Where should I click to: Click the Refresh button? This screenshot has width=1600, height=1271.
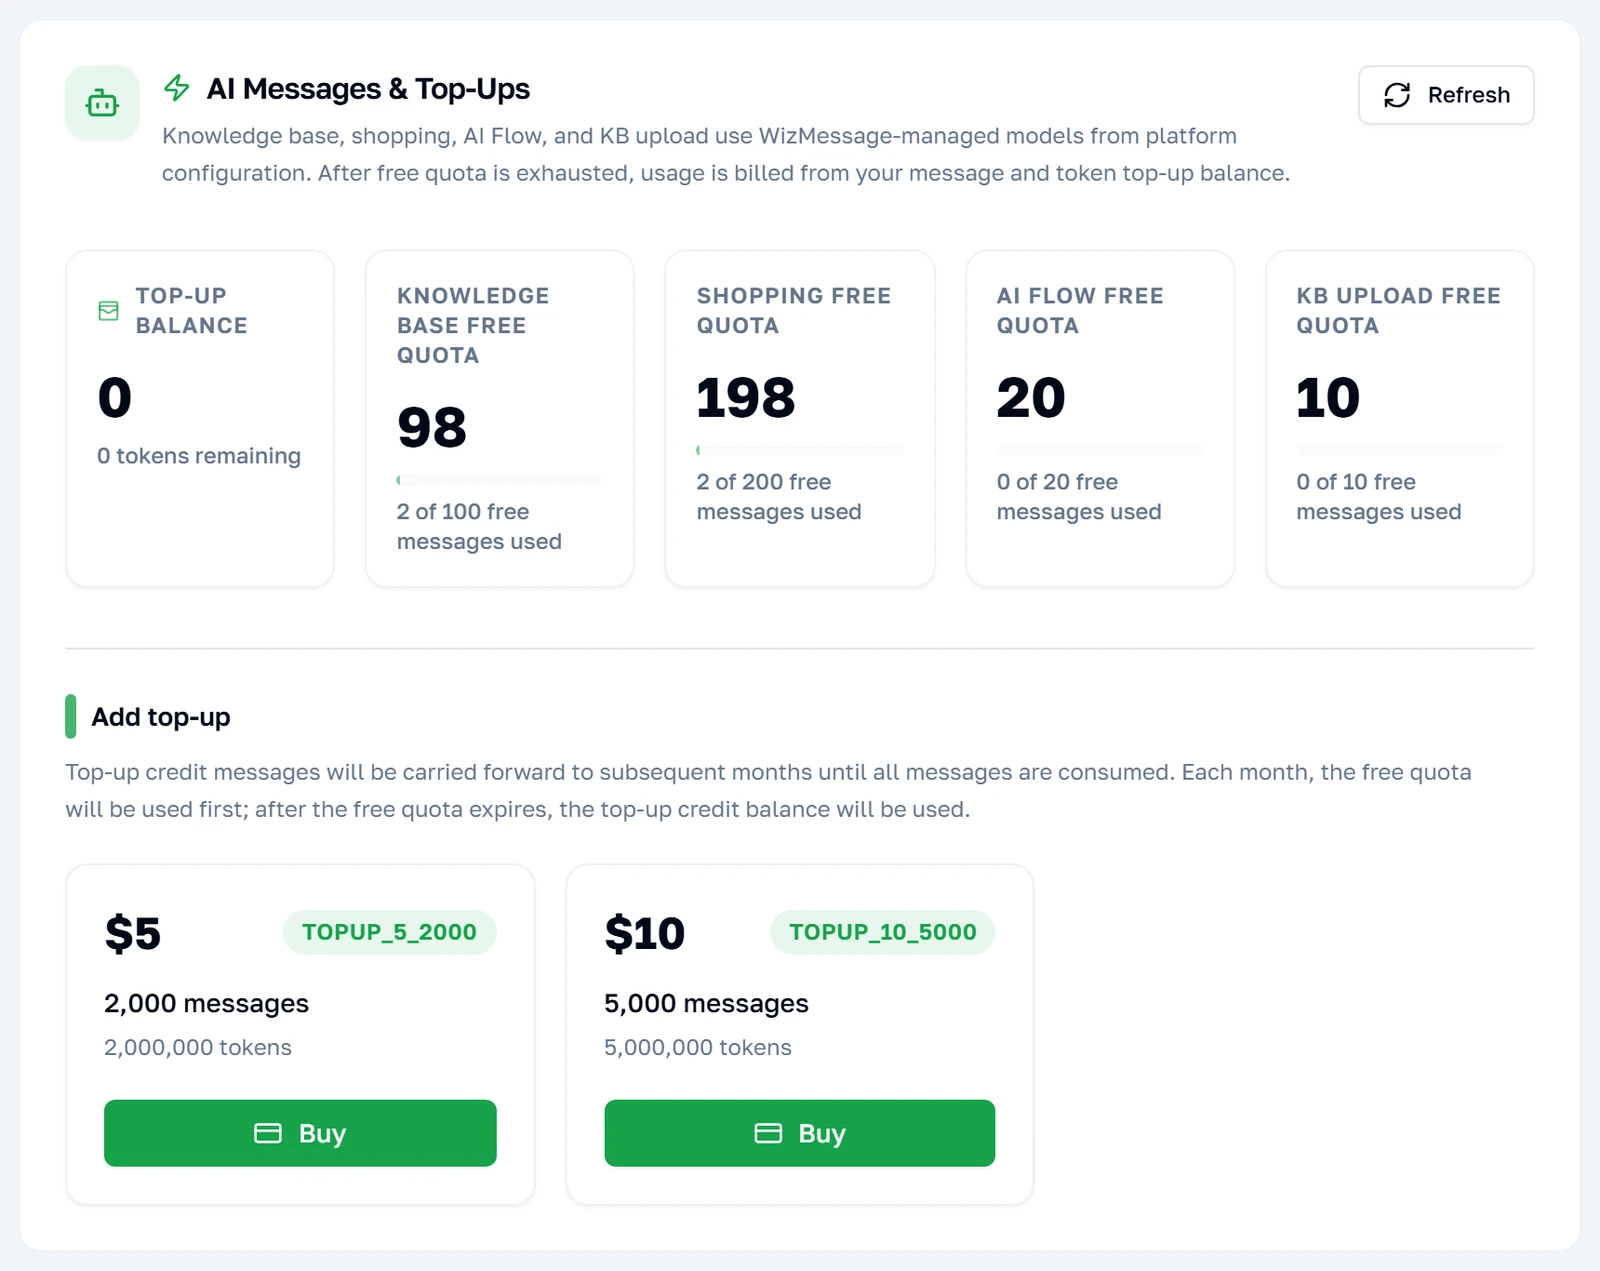(x=1446, y=95)
